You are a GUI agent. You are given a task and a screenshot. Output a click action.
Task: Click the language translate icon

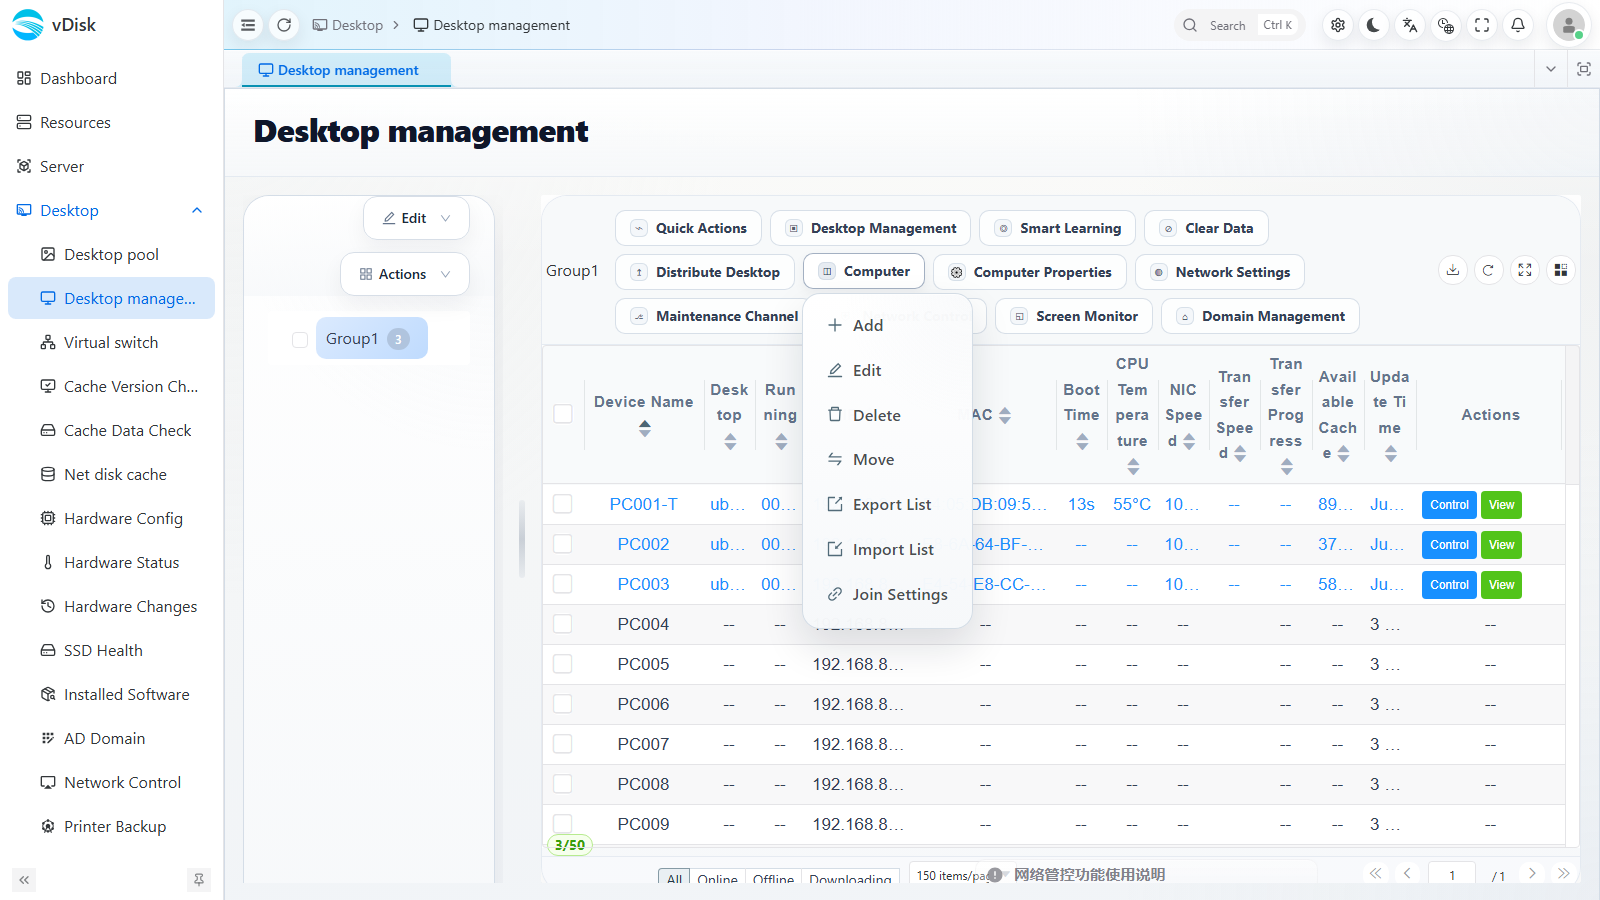pos(1409,25)
